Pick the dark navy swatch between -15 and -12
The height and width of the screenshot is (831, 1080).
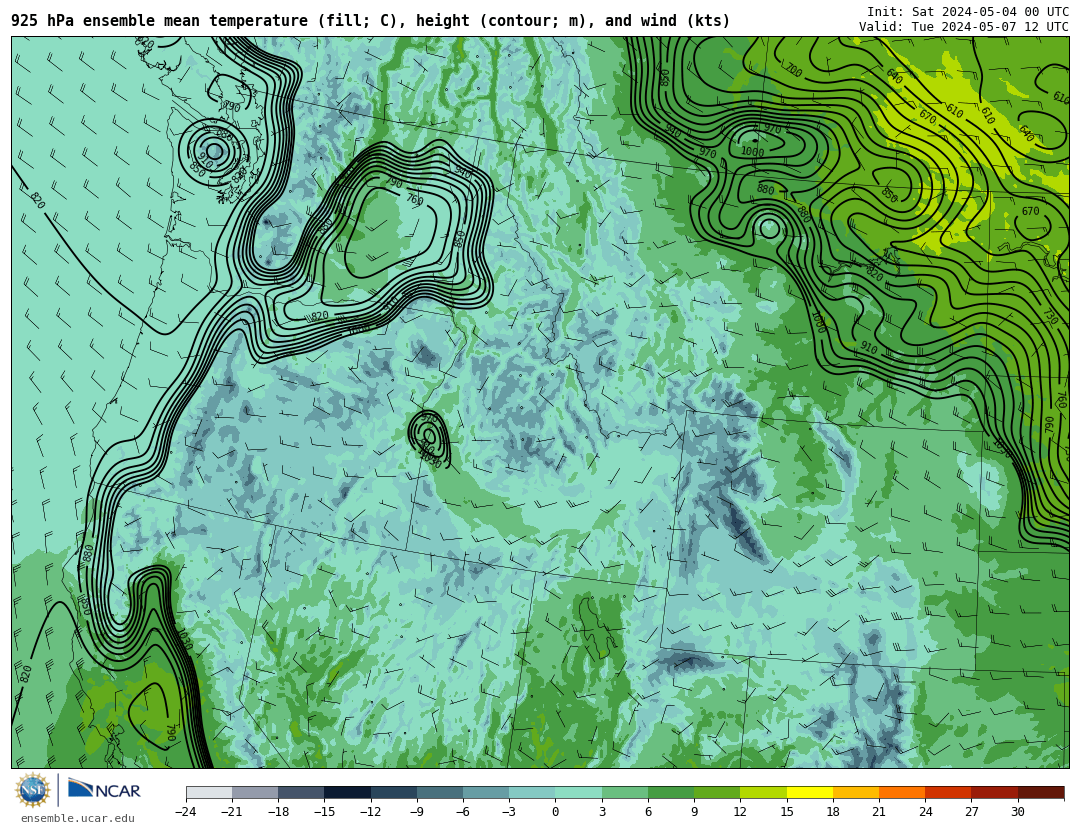(347, 792)
